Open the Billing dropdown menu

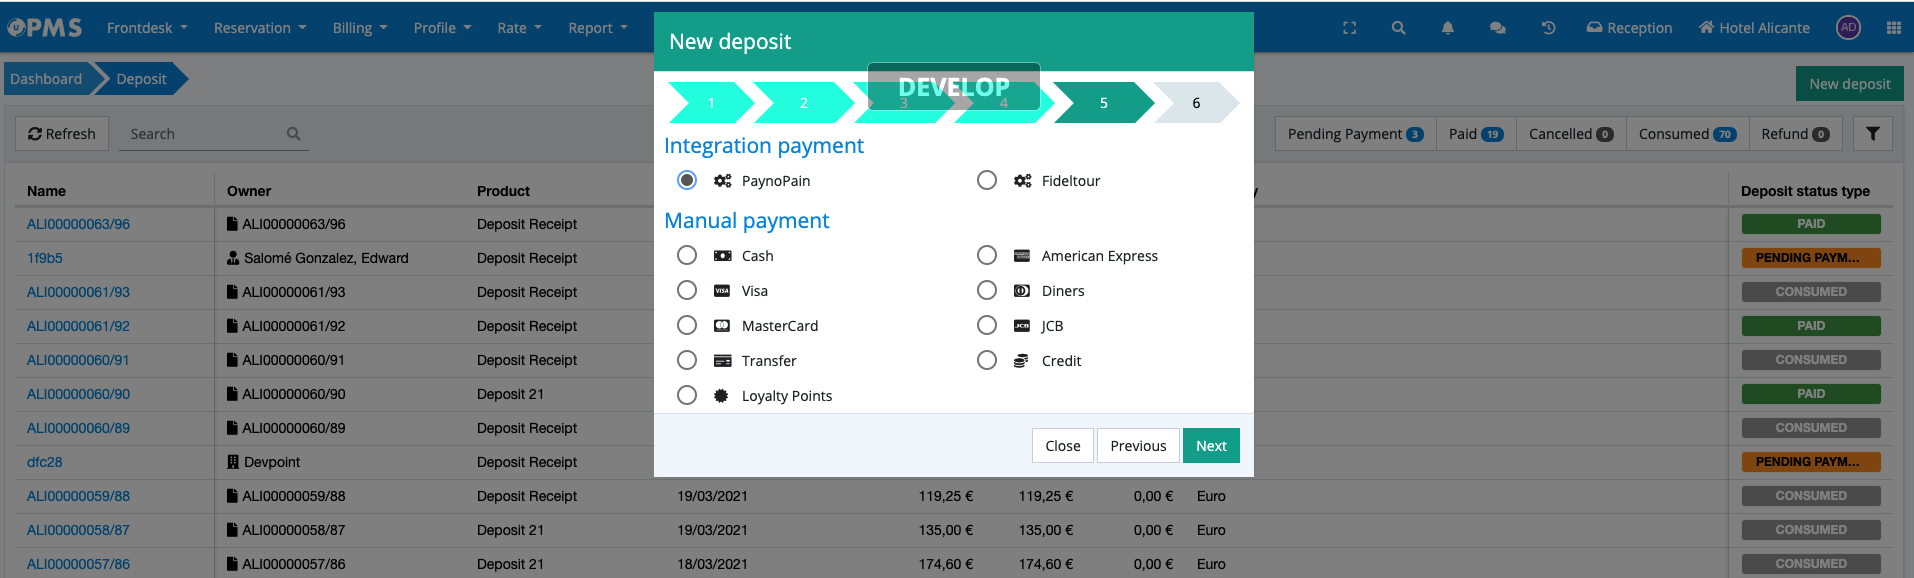359,28
